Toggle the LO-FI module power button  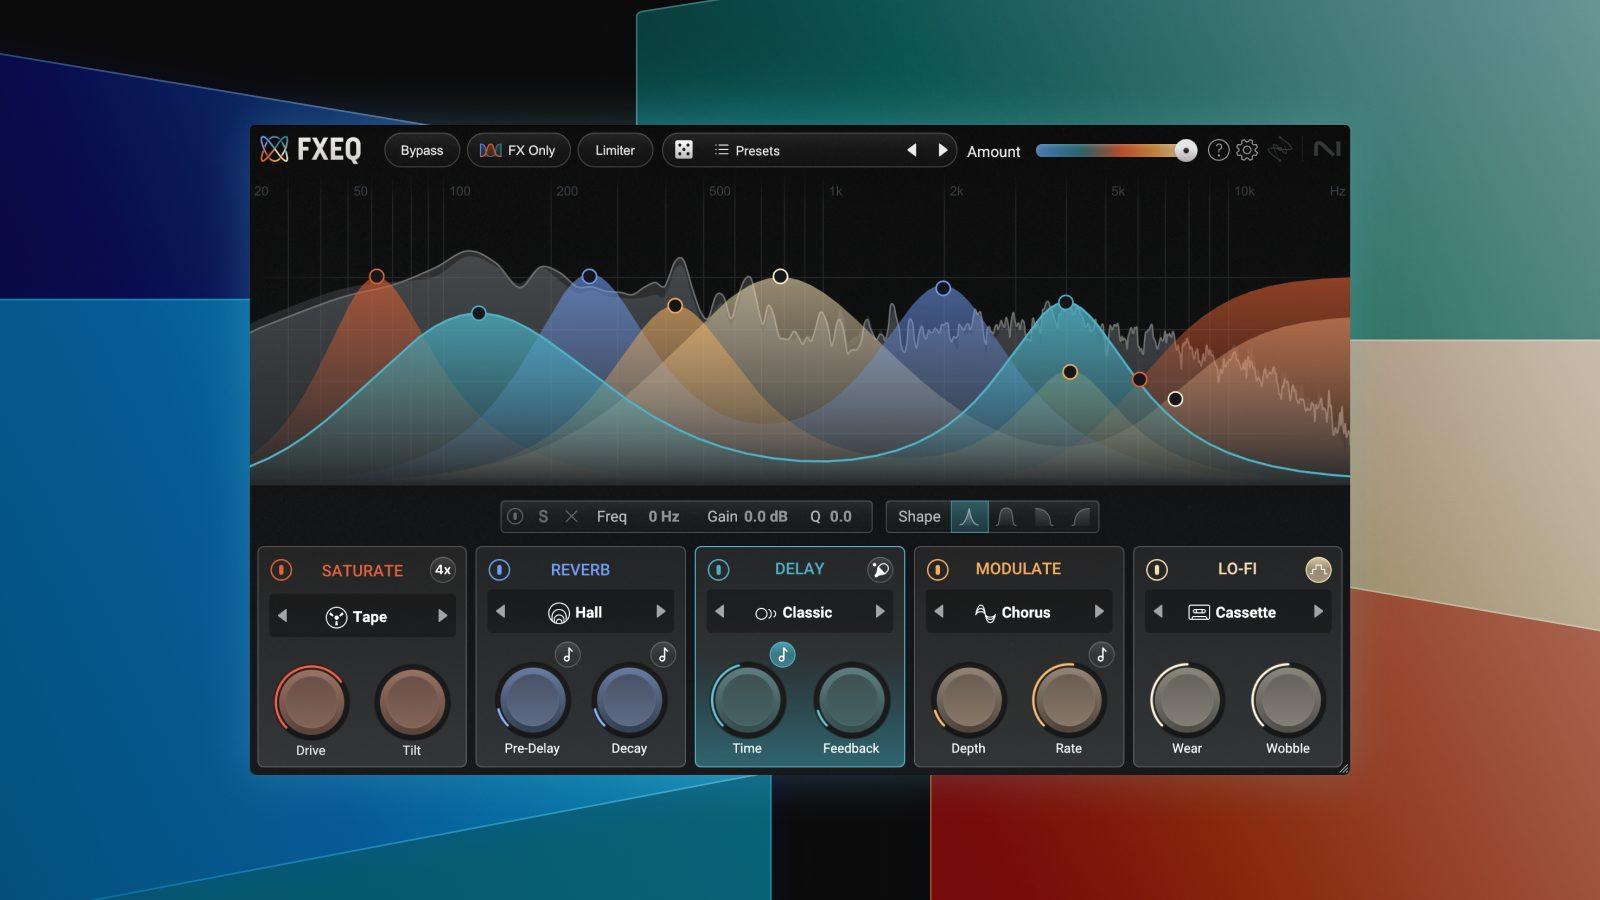(x=1156, y=570)
